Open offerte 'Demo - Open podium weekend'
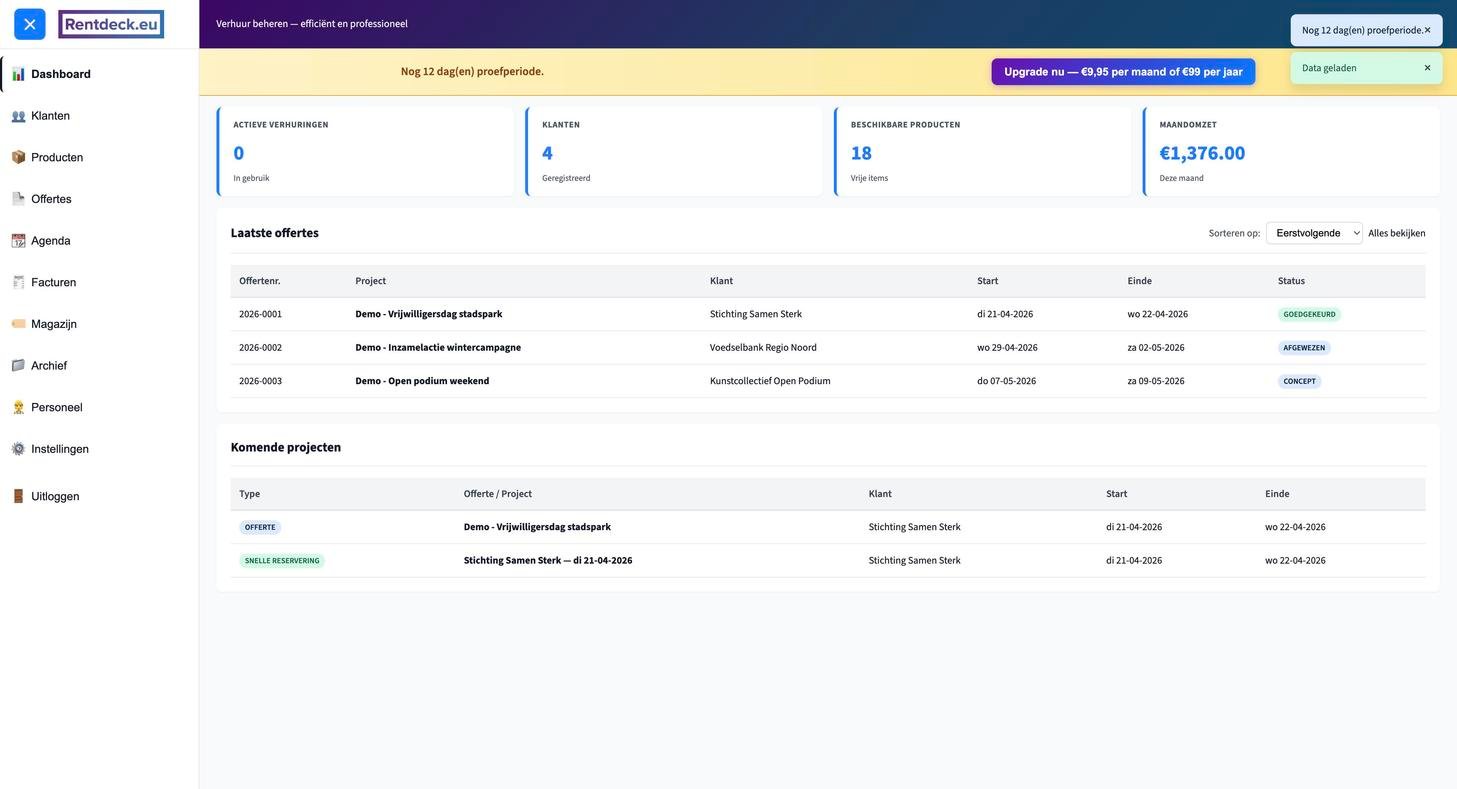The width and height of the screenshot is (1457, 789). [422, 381]
